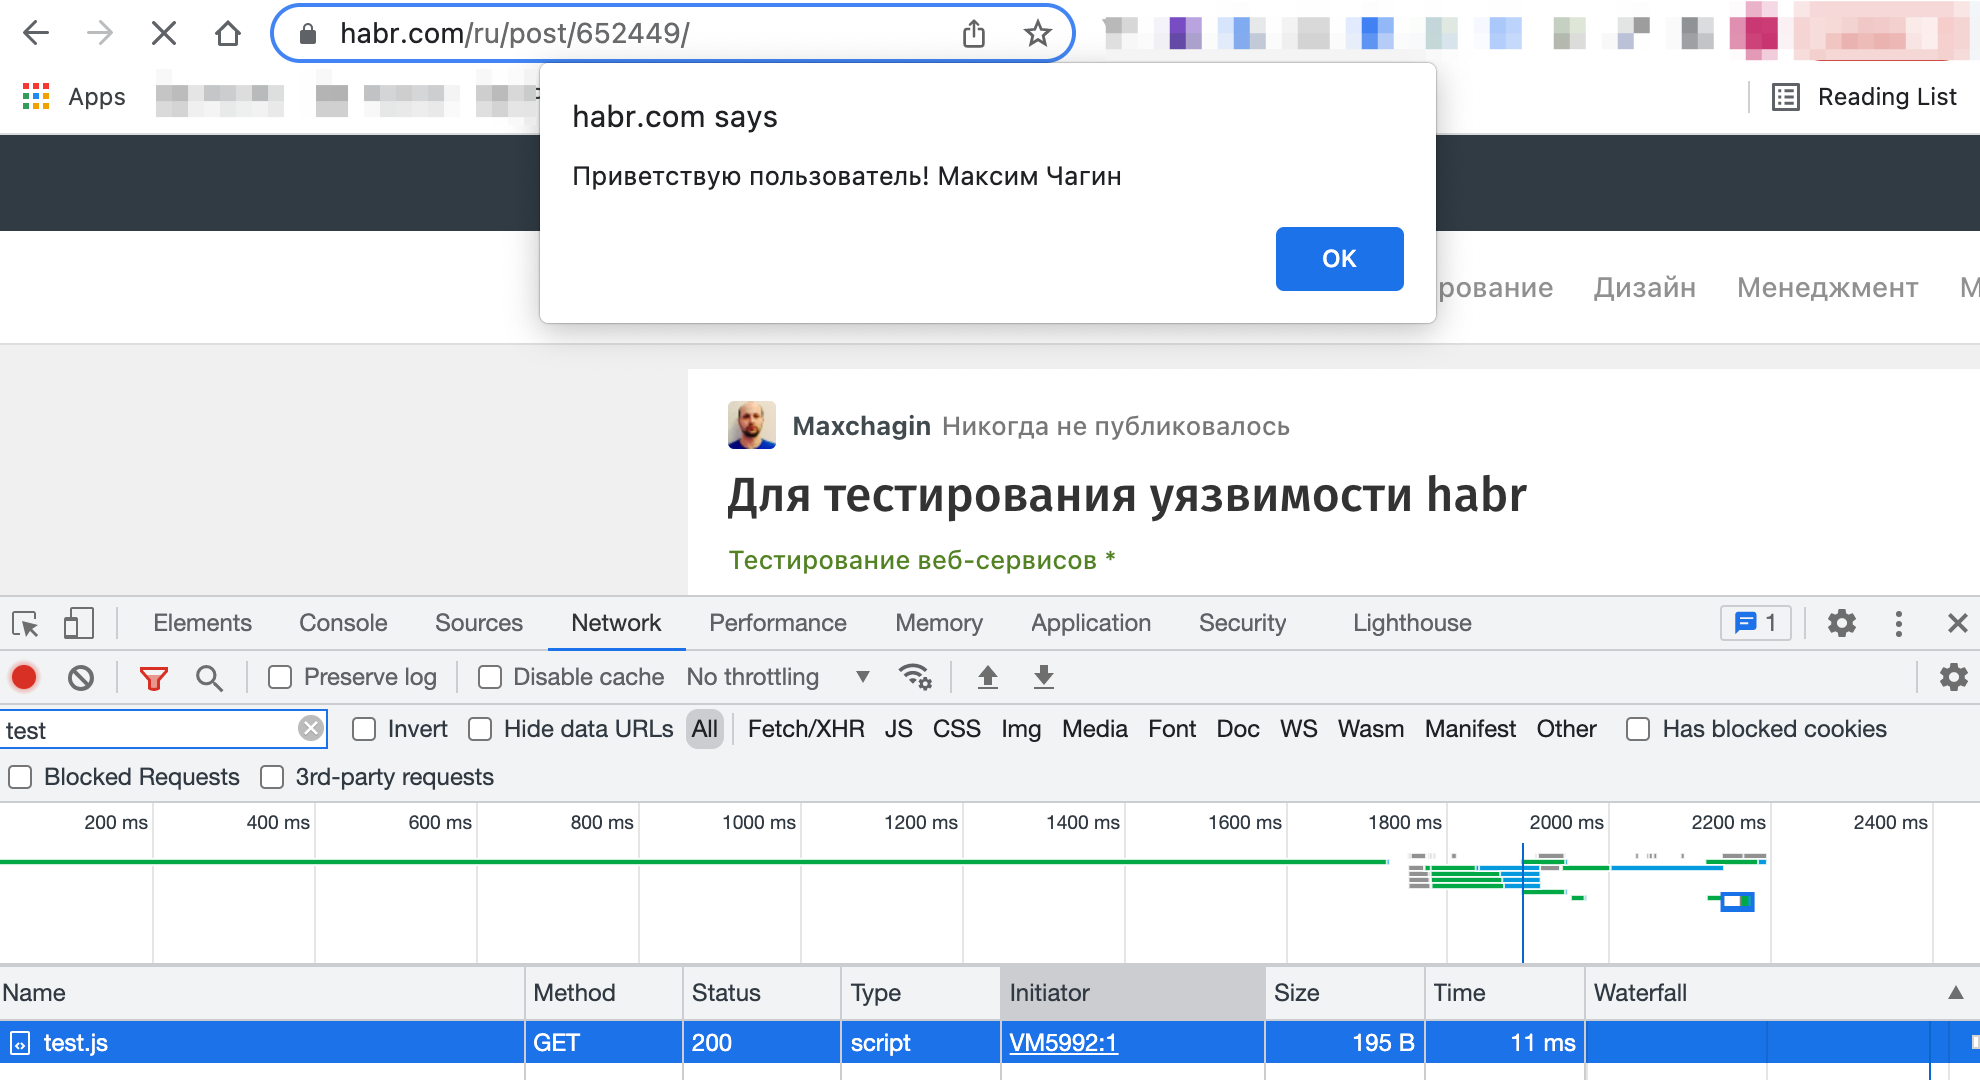Toggle the network filter funnel icon
Viewport: 1980px width, 1080px height.
pos(153,678)
